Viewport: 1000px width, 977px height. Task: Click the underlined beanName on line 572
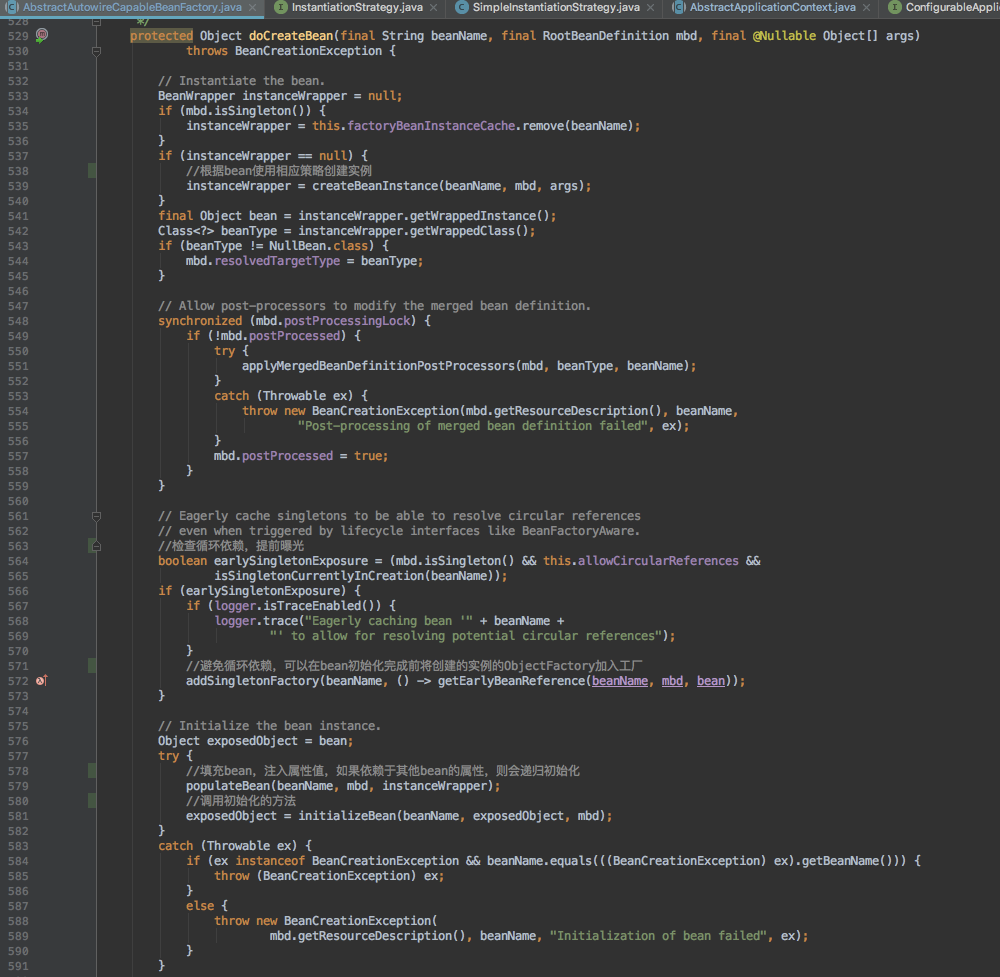(620, 681)
